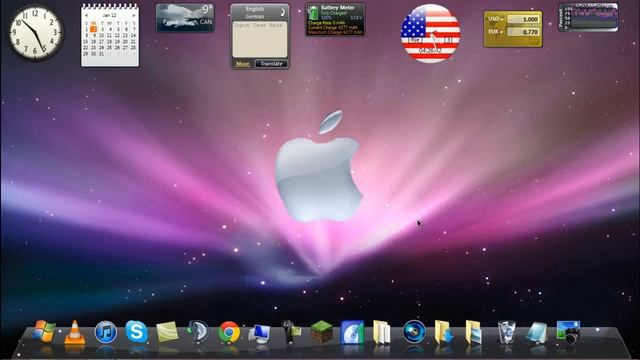This screenshot has width=640, height=360.
Task: Launch VLC media player from the dock
Action: click(75, 332)
